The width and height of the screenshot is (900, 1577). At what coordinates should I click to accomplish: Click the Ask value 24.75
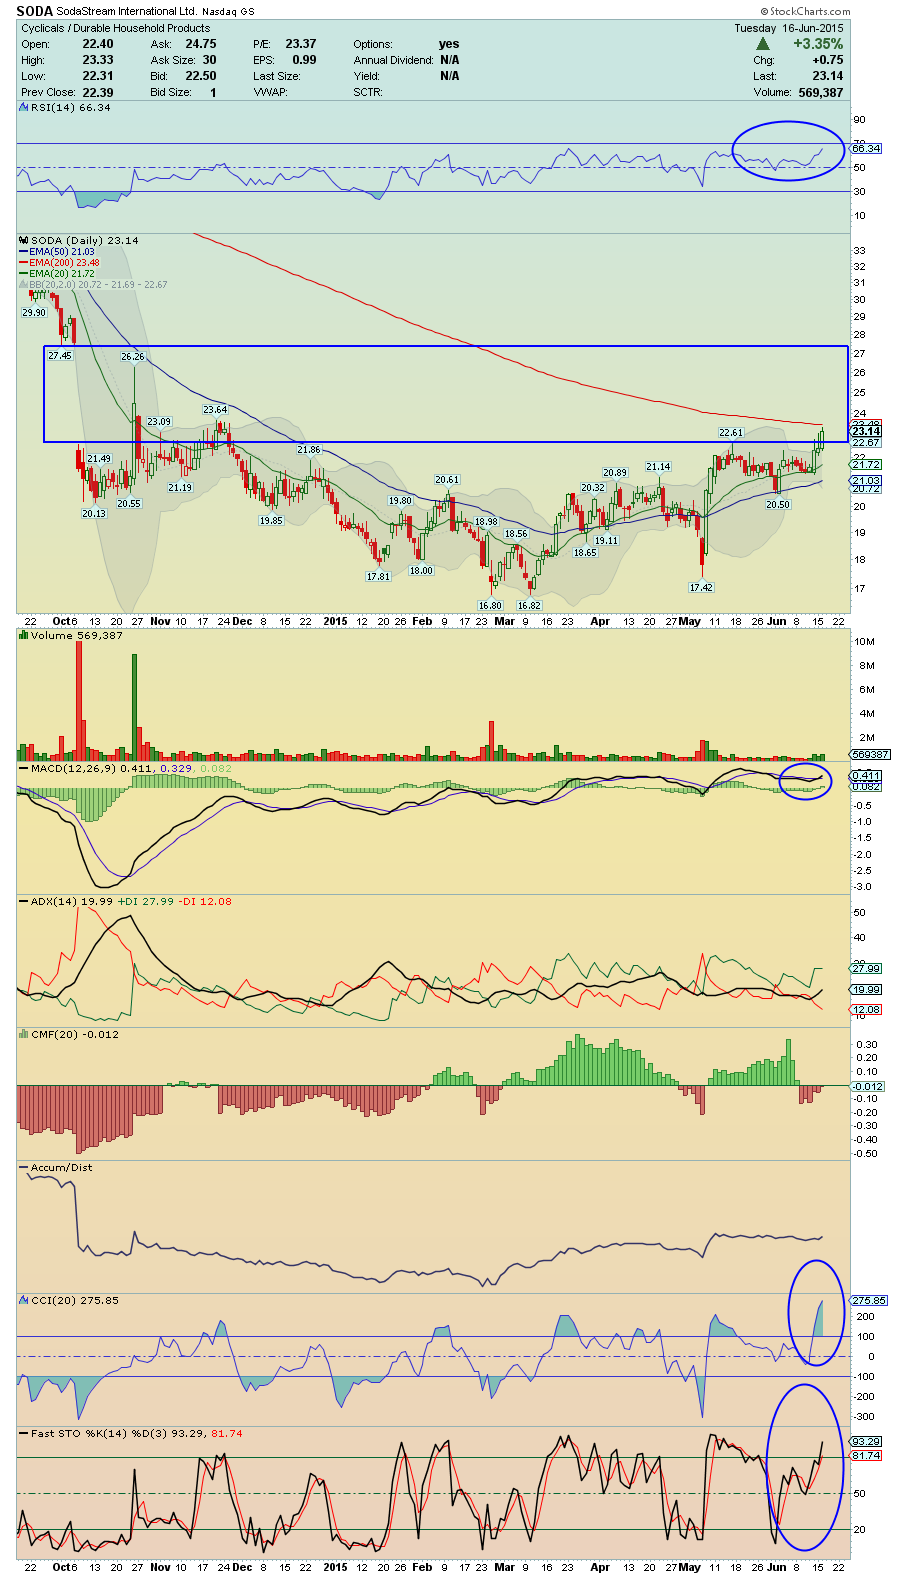point(201,44)
